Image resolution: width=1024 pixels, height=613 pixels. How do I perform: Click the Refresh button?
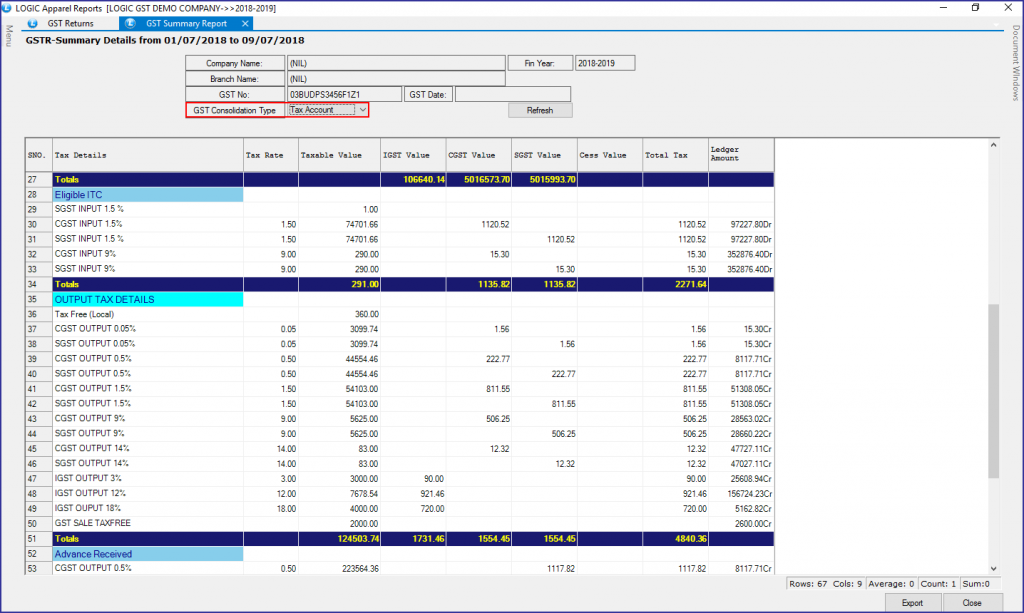coord(540,110)
